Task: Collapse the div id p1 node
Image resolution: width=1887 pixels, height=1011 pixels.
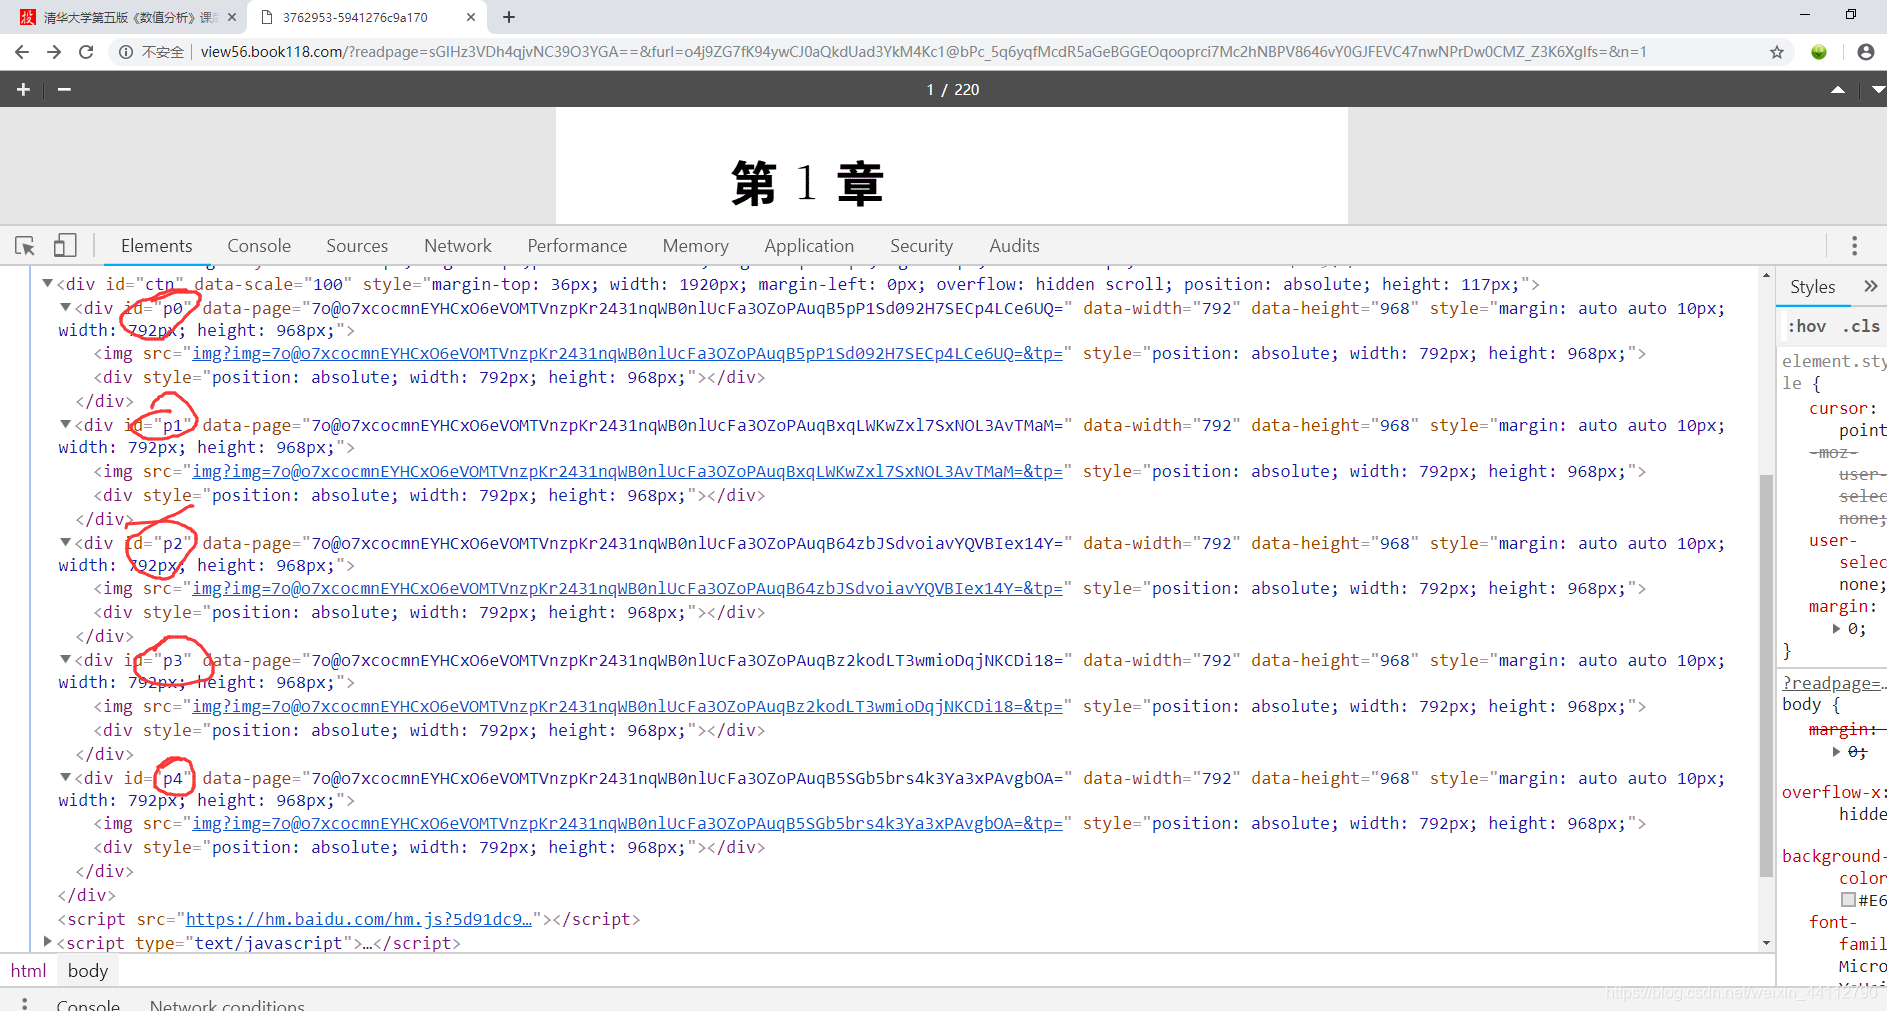Action: tap(65, 425)
